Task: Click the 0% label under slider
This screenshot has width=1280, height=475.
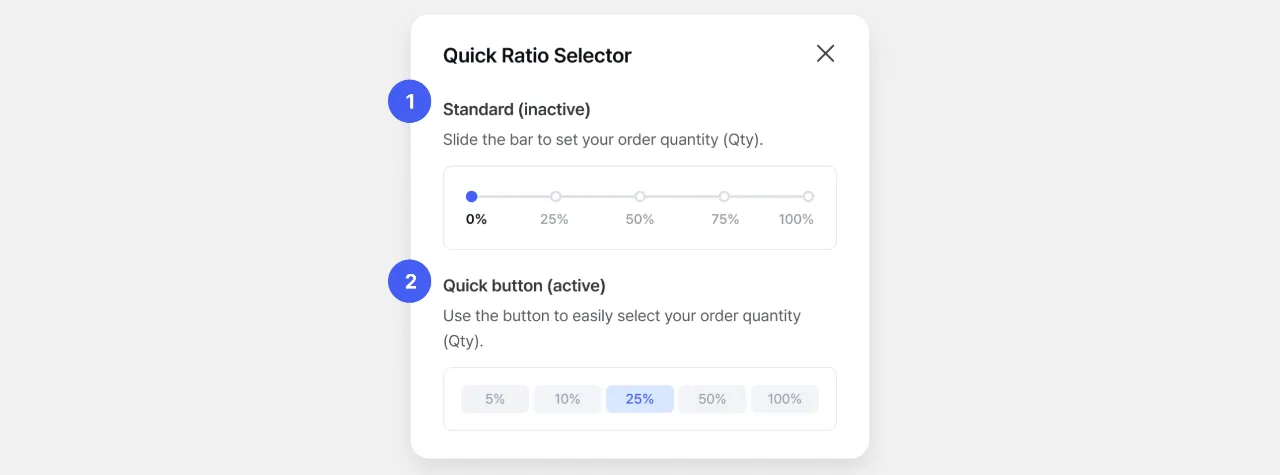Action: [x=477, y=219]
